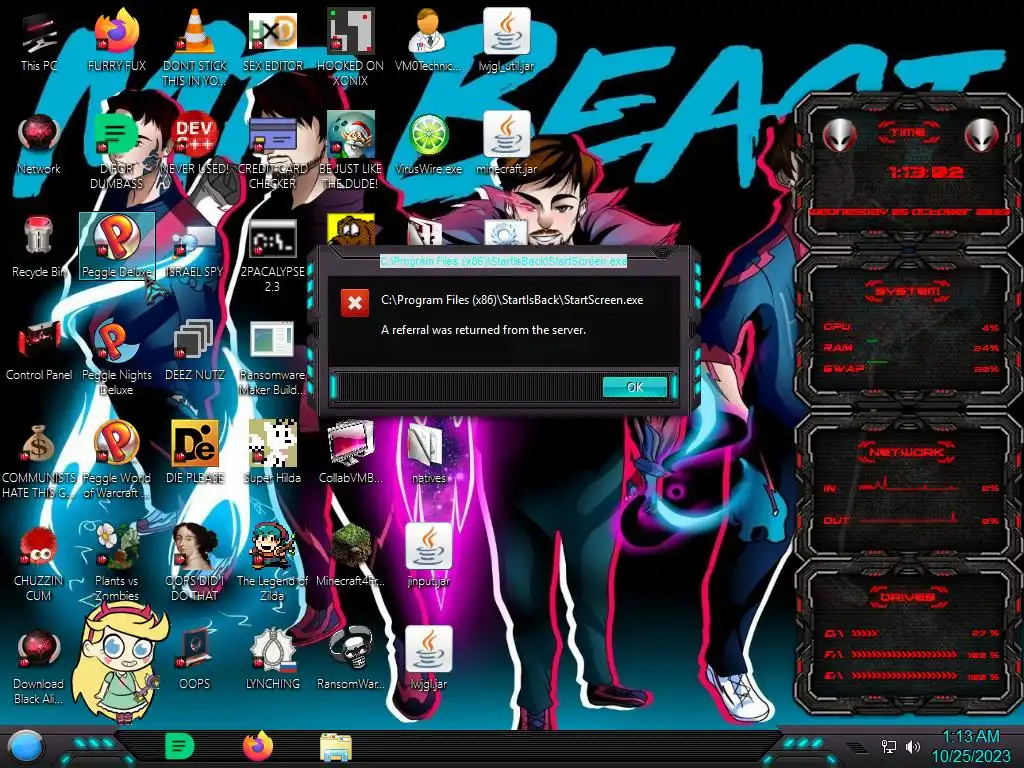Click the Star Butterfly desktop character
Image resolution: width=1024 pixels, height=768 pixels.
[121, 663]
